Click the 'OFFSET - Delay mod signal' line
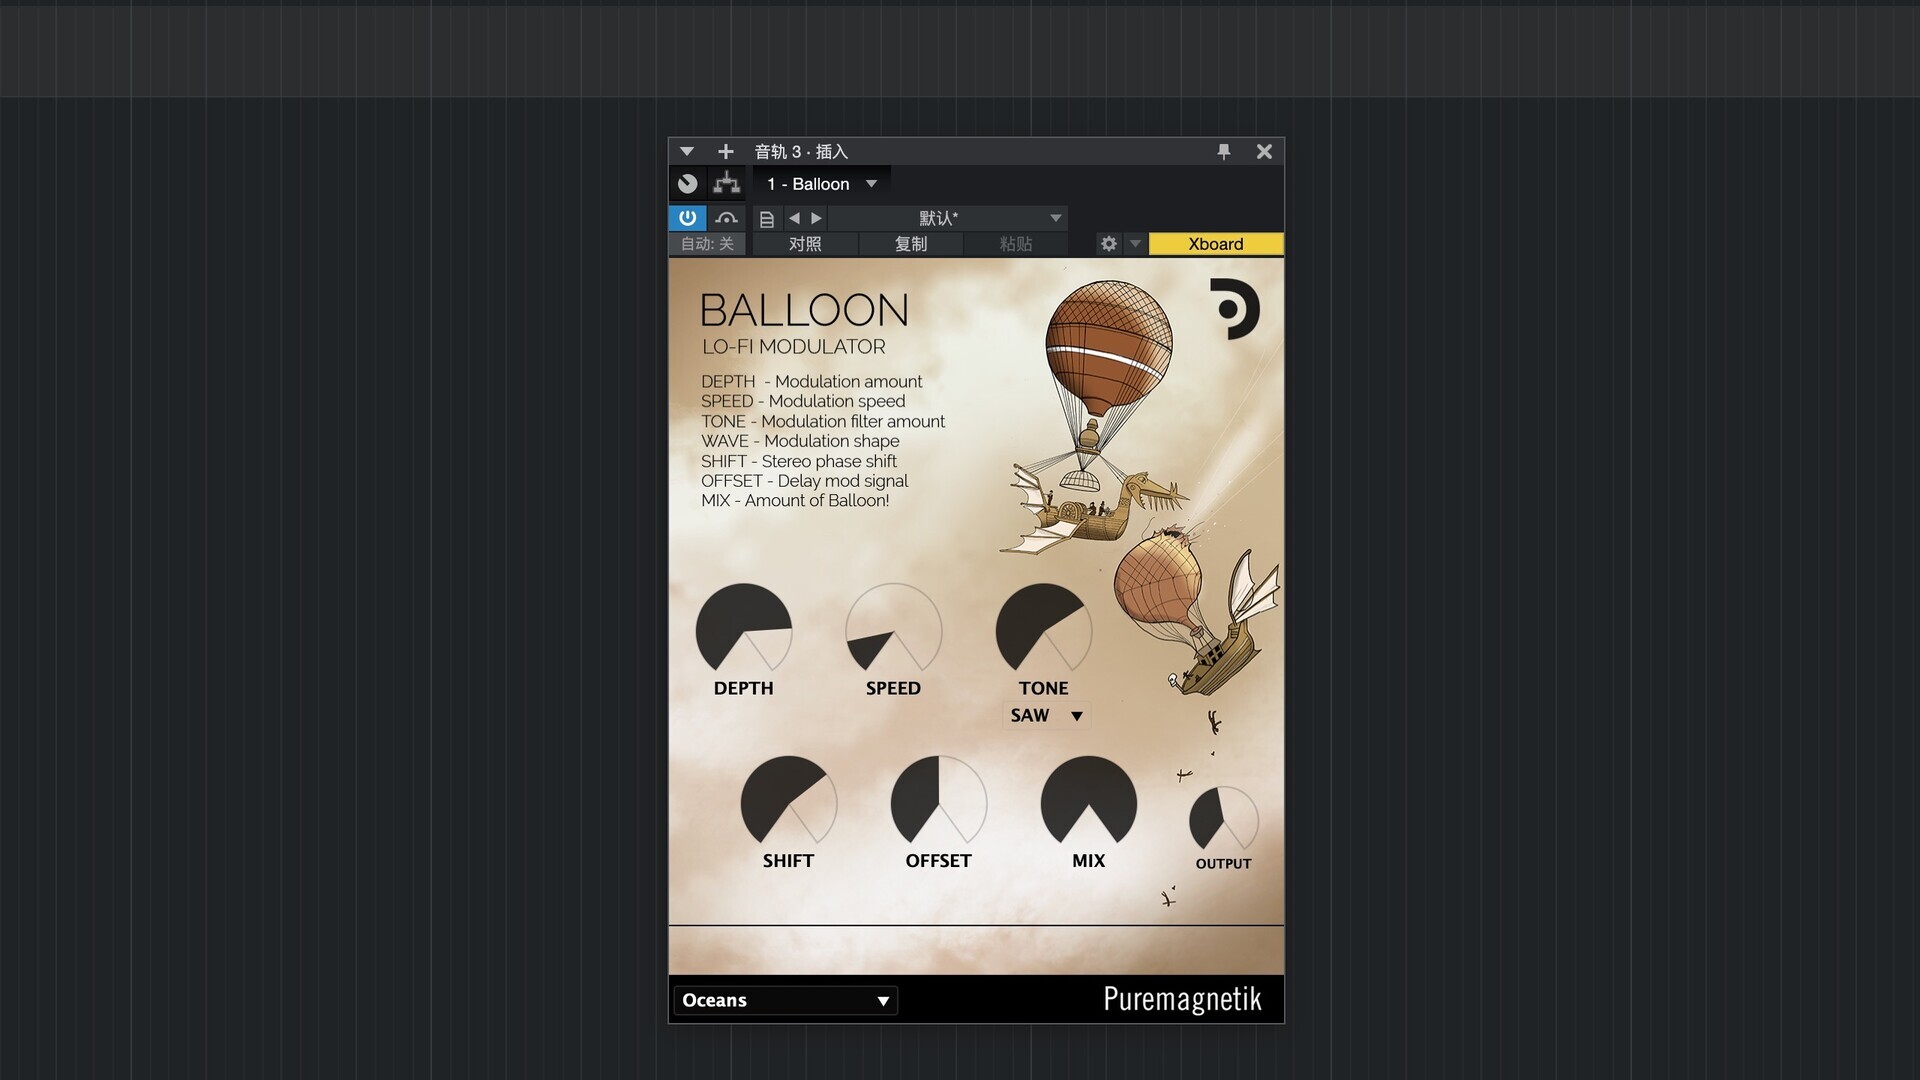This screenshot has height=1080, width=1920. (x=804, y=481)
